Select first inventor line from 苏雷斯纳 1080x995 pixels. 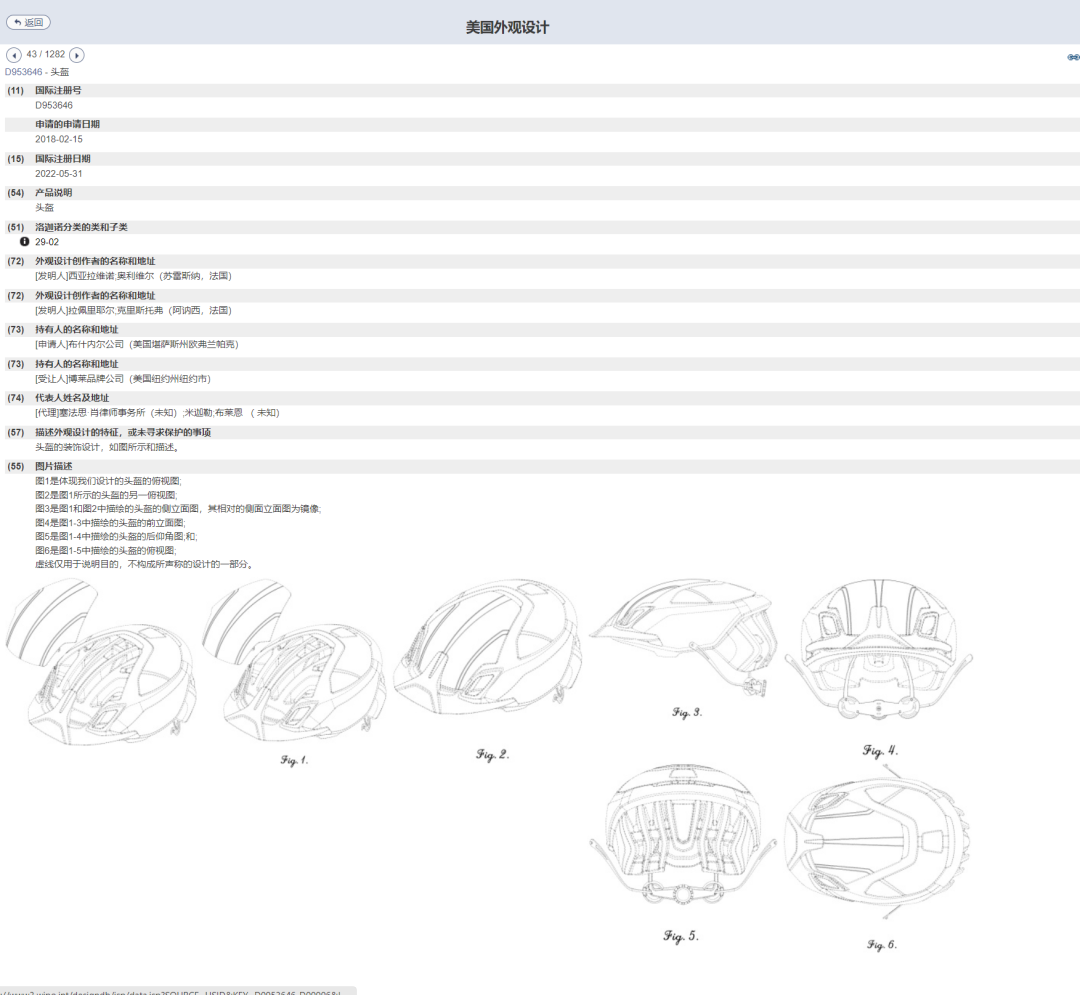click(x=134, y=276)
